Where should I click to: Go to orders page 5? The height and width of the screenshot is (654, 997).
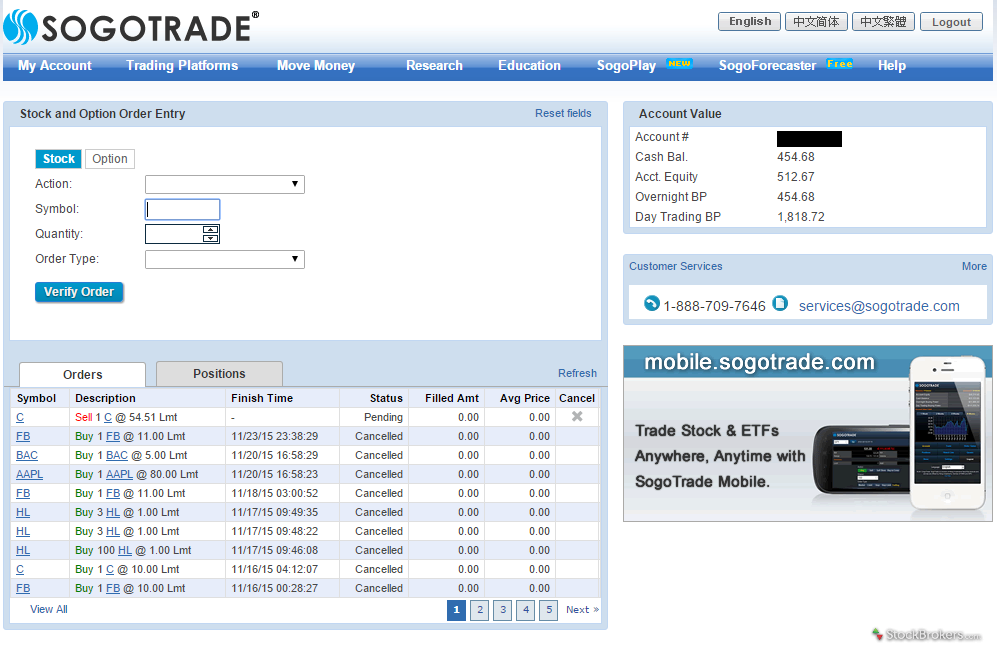549,610
